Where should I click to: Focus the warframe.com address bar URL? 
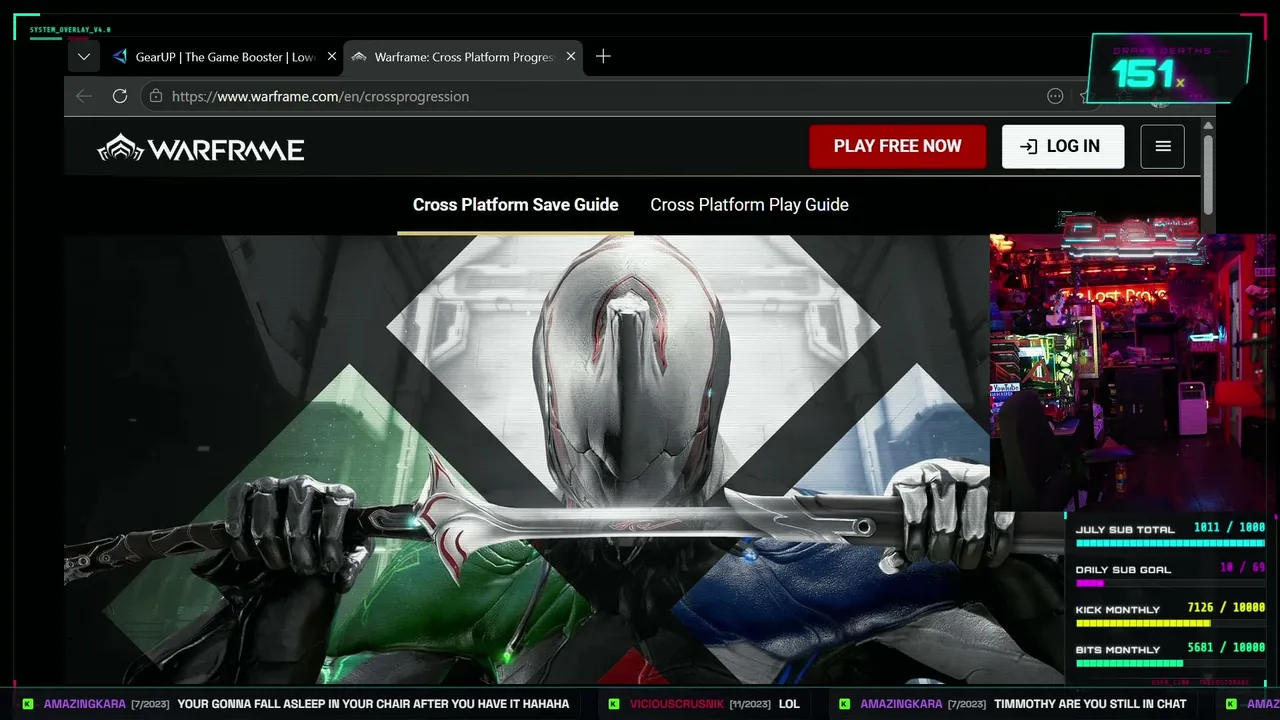point(320,96)
